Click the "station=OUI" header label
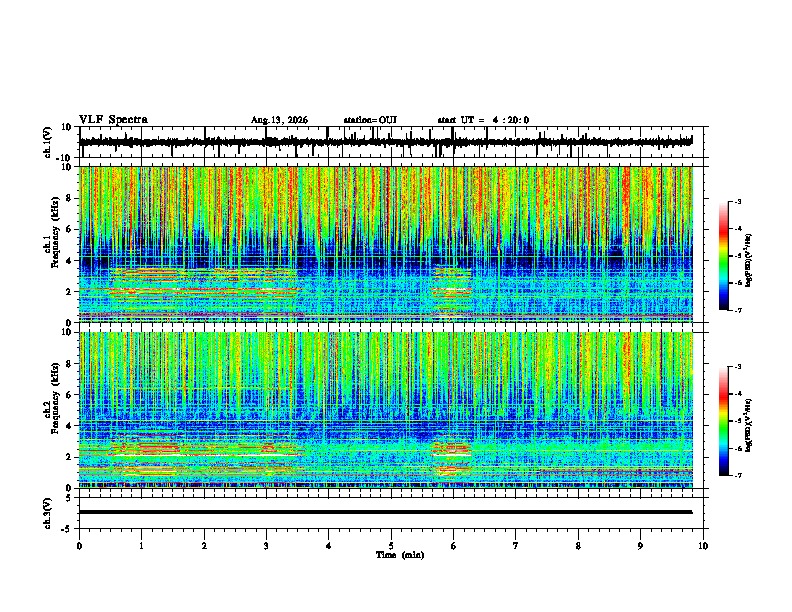This screenshot has height=612, width=792. click(370, 120)
